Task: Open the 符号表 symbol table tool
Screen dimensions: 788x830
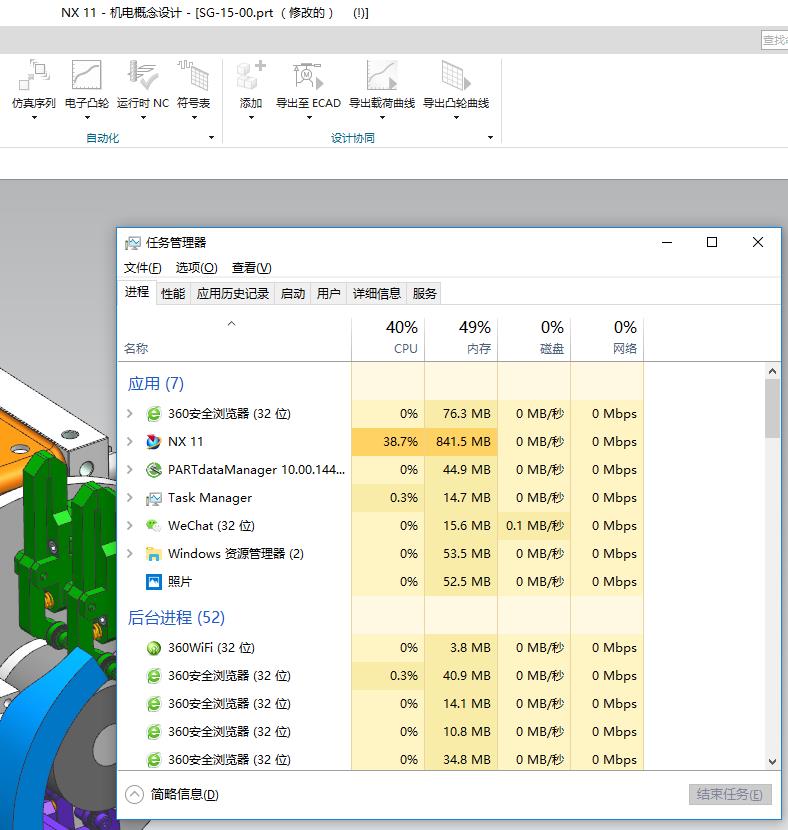Action: pyautogui.click(x=193, y=75)
